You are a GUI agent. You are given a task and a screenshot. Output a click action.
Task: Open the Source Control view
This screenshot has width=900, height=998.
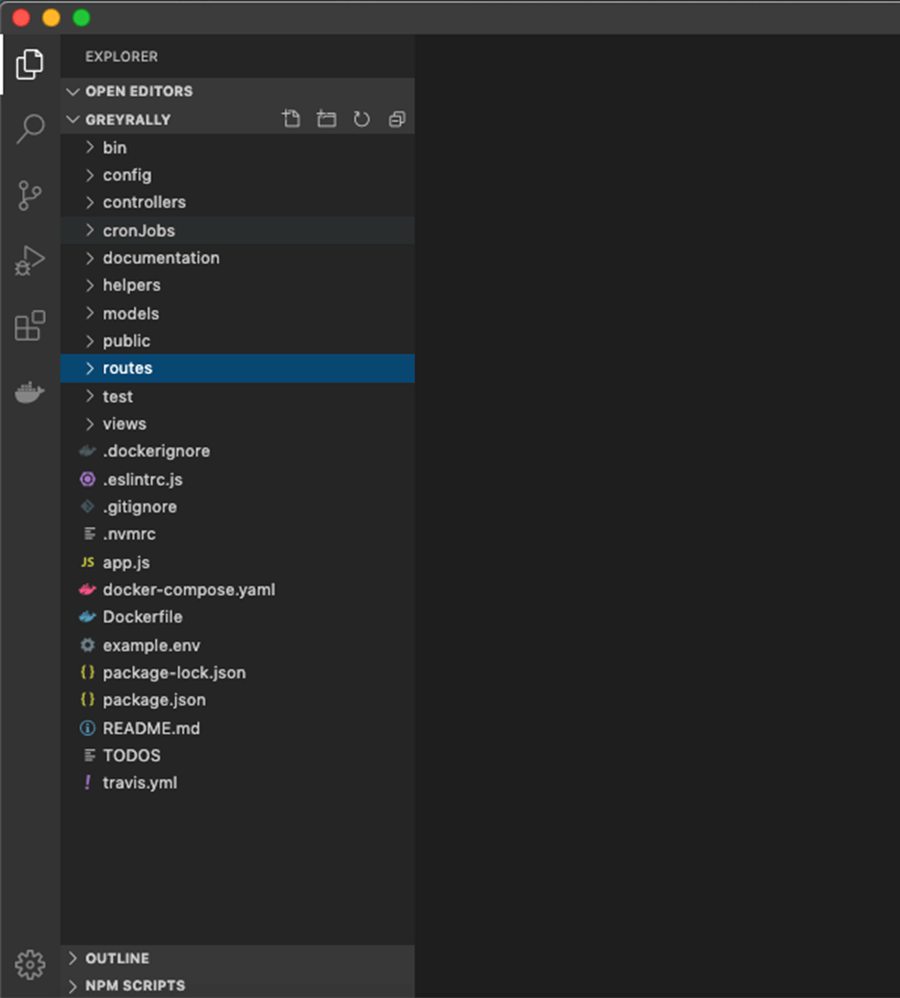(x=30, y=196)
